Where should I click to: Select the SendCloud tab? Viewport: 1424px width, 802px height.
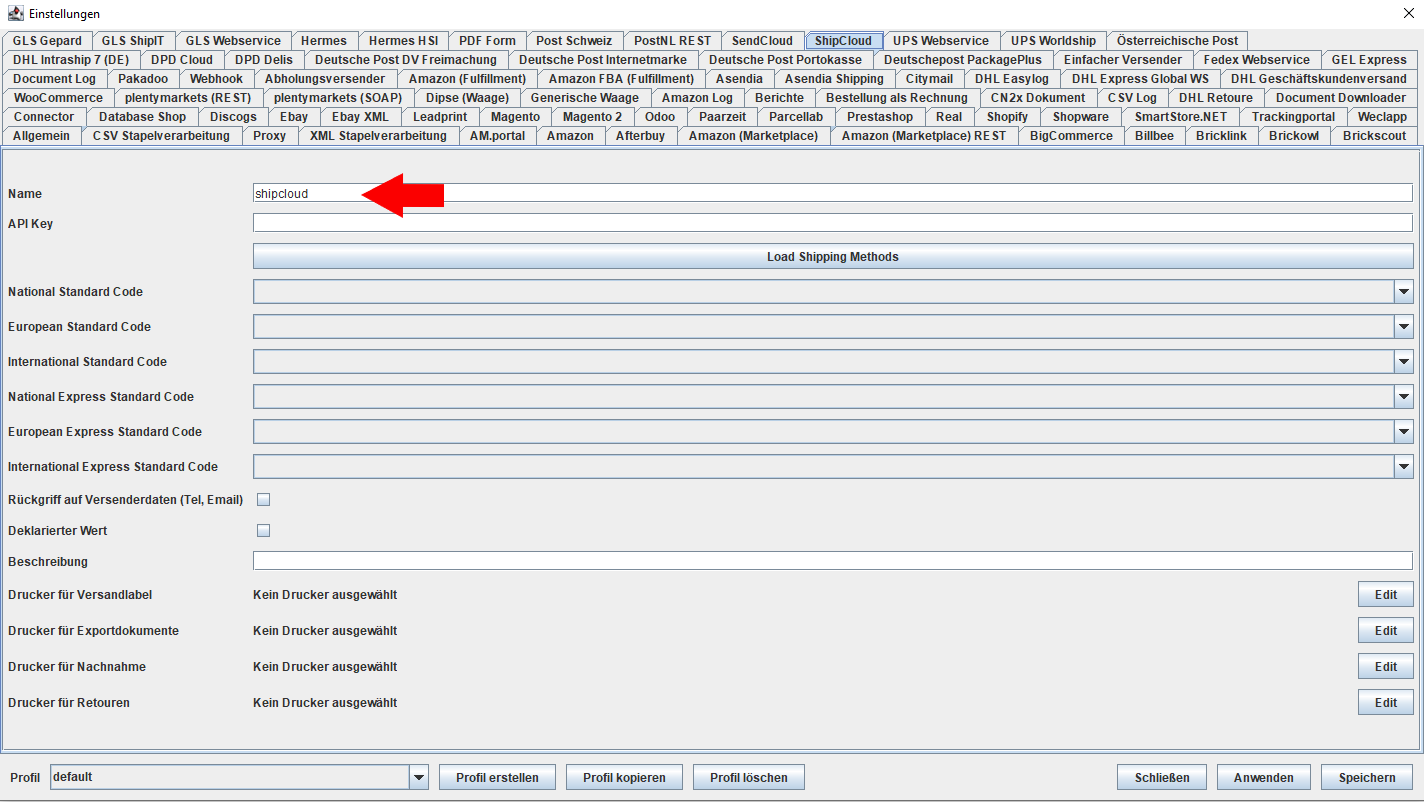coord(762,41)
